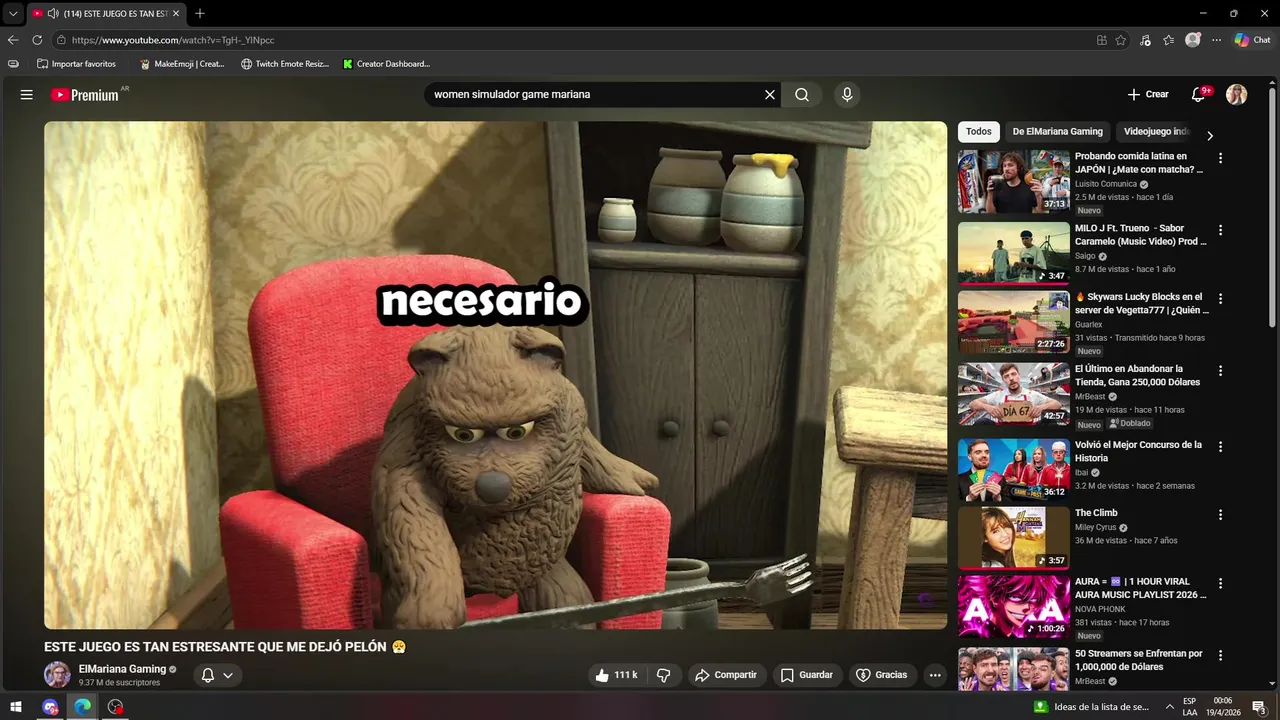The height and width of the screenshot is (720, 1280).
Task: Open the apps icon in address bar
Action: [1101, 40]
